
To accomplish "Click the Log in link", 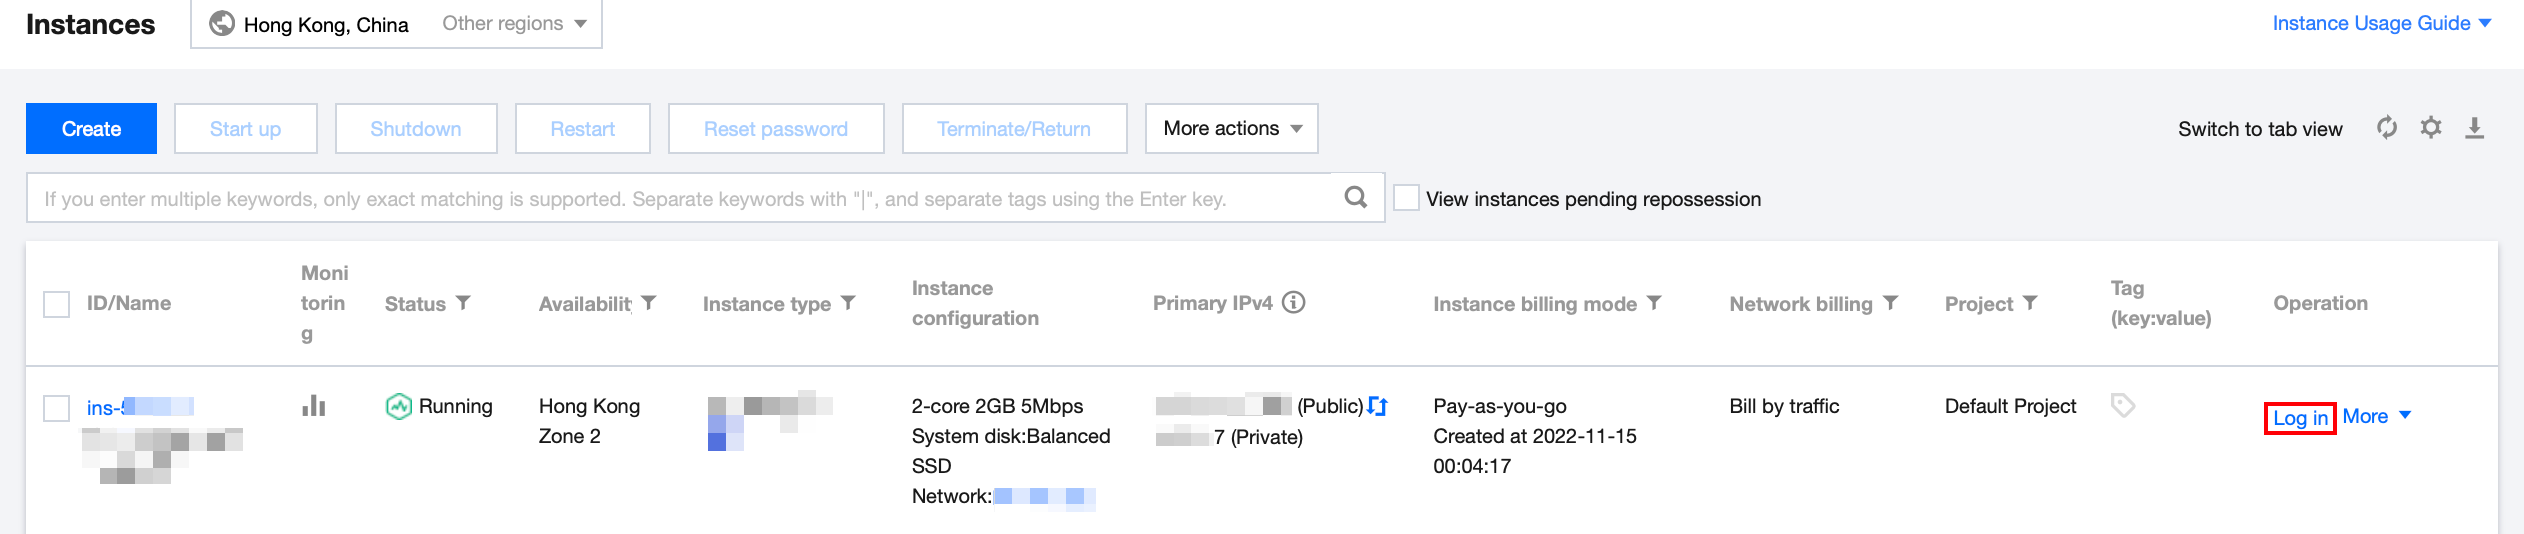I will (2300, 418).
